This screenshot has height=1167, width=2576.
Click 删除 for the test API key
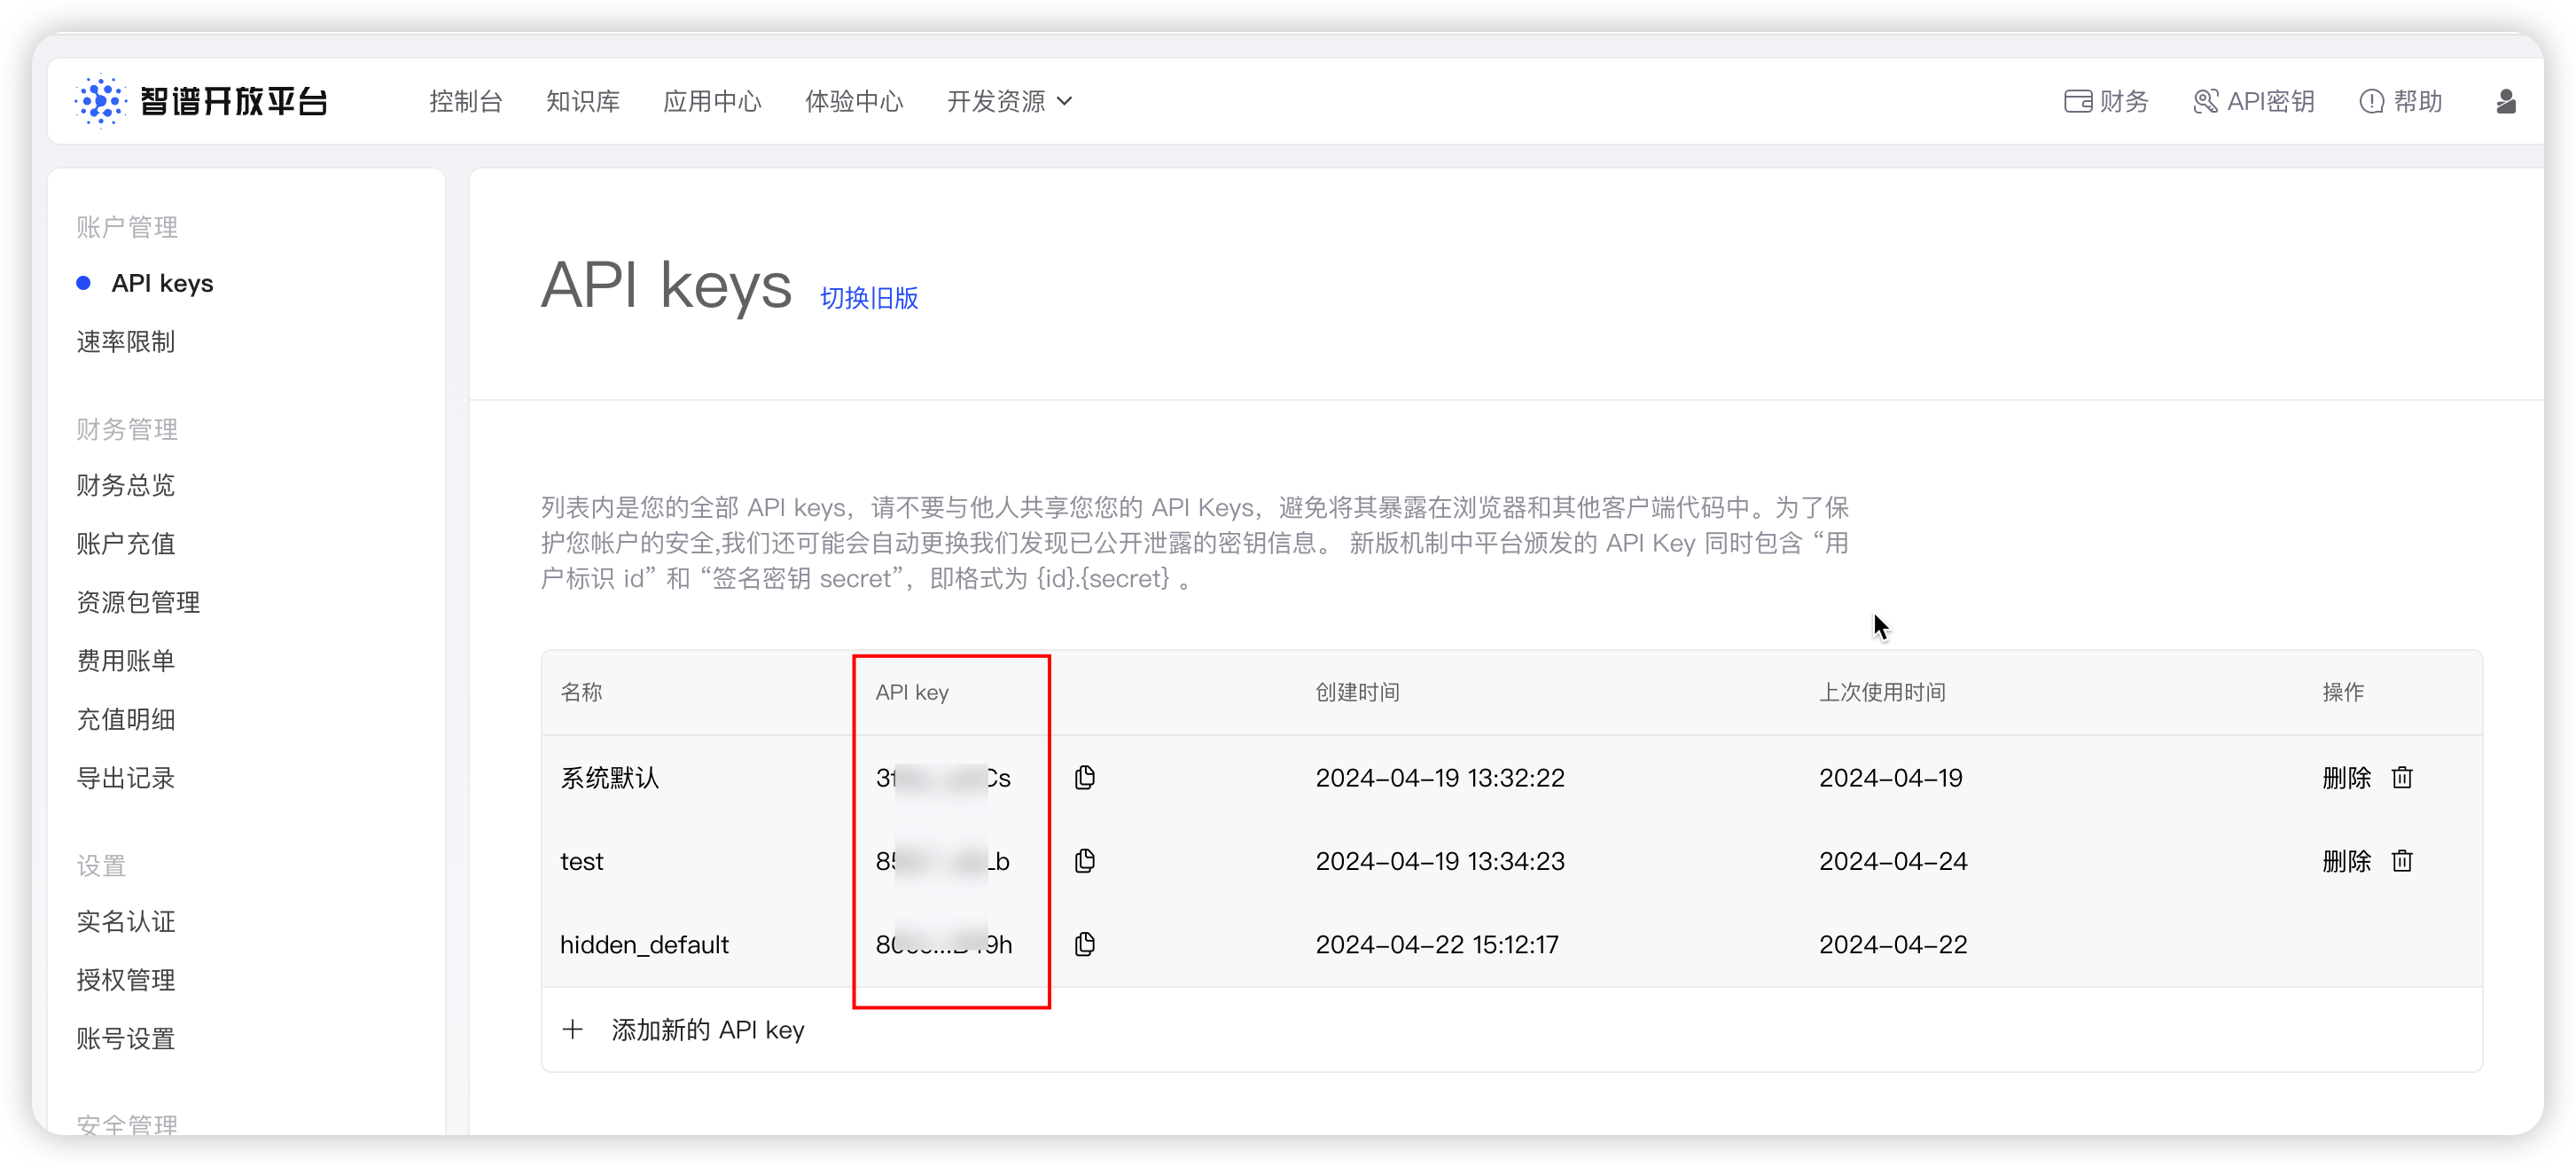click(x=2347, y=860)
